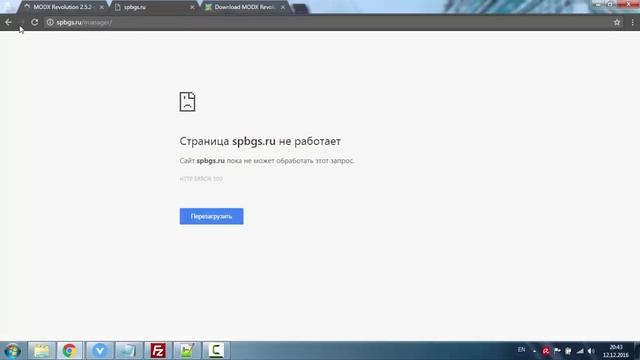Open a new tab button

click(x=301, y=8)
